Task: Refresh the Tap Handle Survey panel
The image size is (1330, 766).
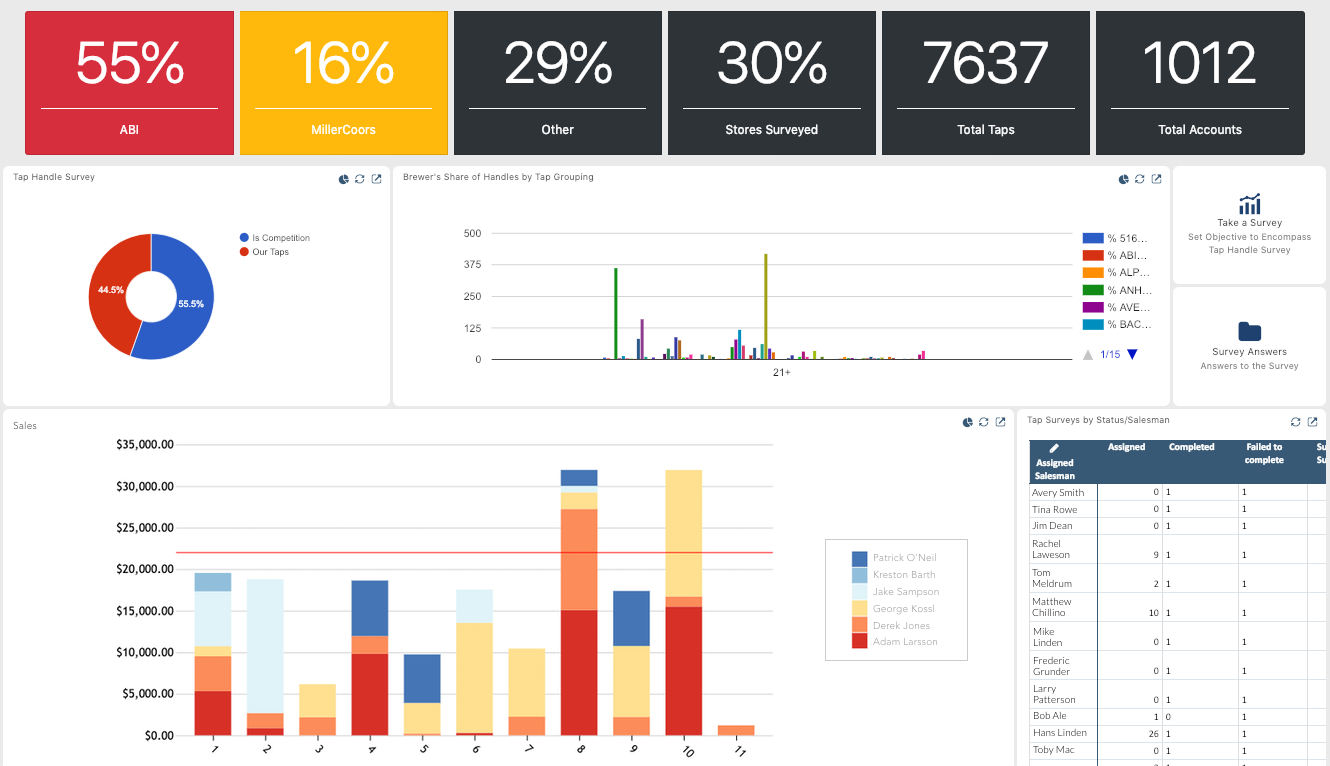Action: (x=359, y=178)
